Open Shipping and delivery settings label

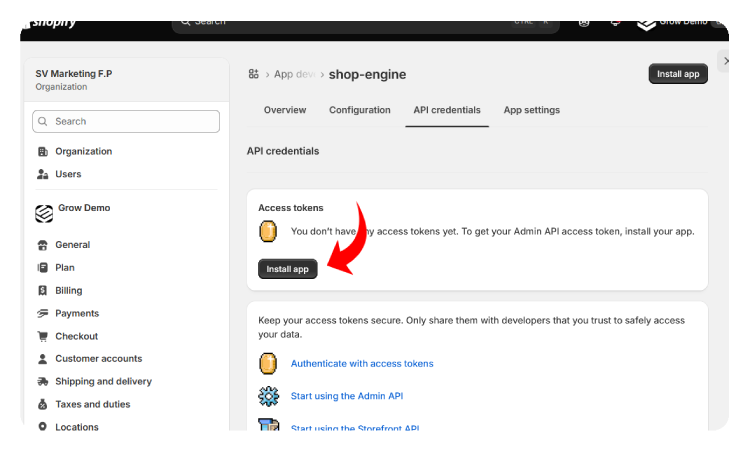(x=103, y=381)
